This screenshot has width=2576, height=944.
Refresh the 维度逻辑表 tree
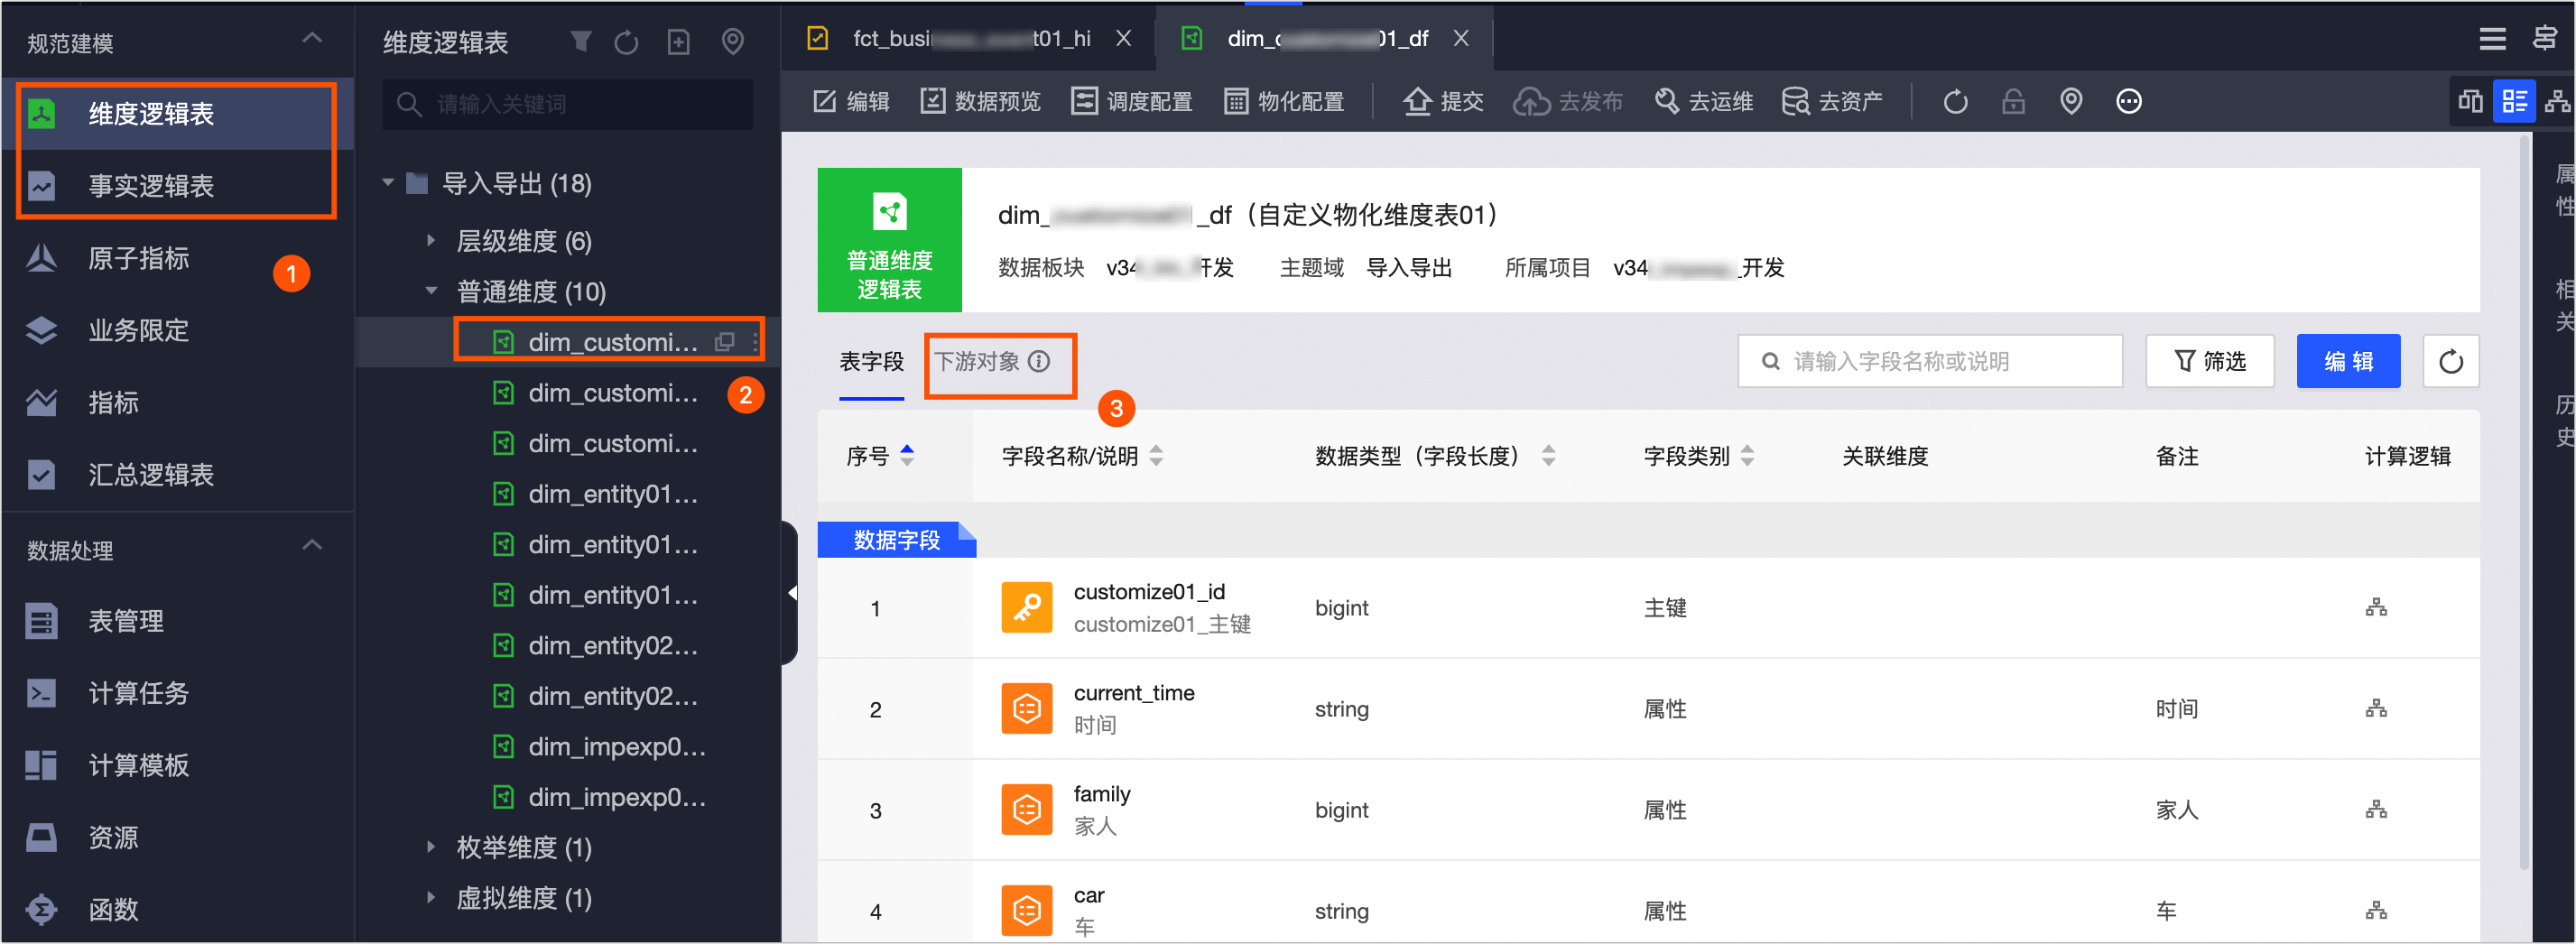click(x=627, y=42)
